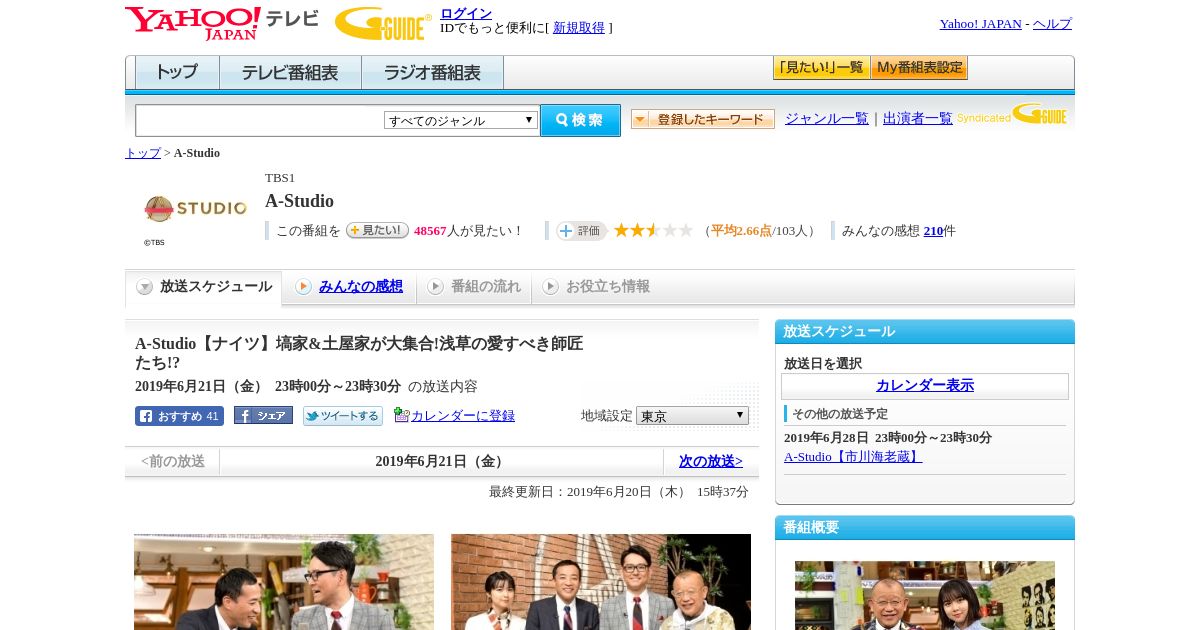
Task: Open the ヘルプ link
Action: point(1052,24)
